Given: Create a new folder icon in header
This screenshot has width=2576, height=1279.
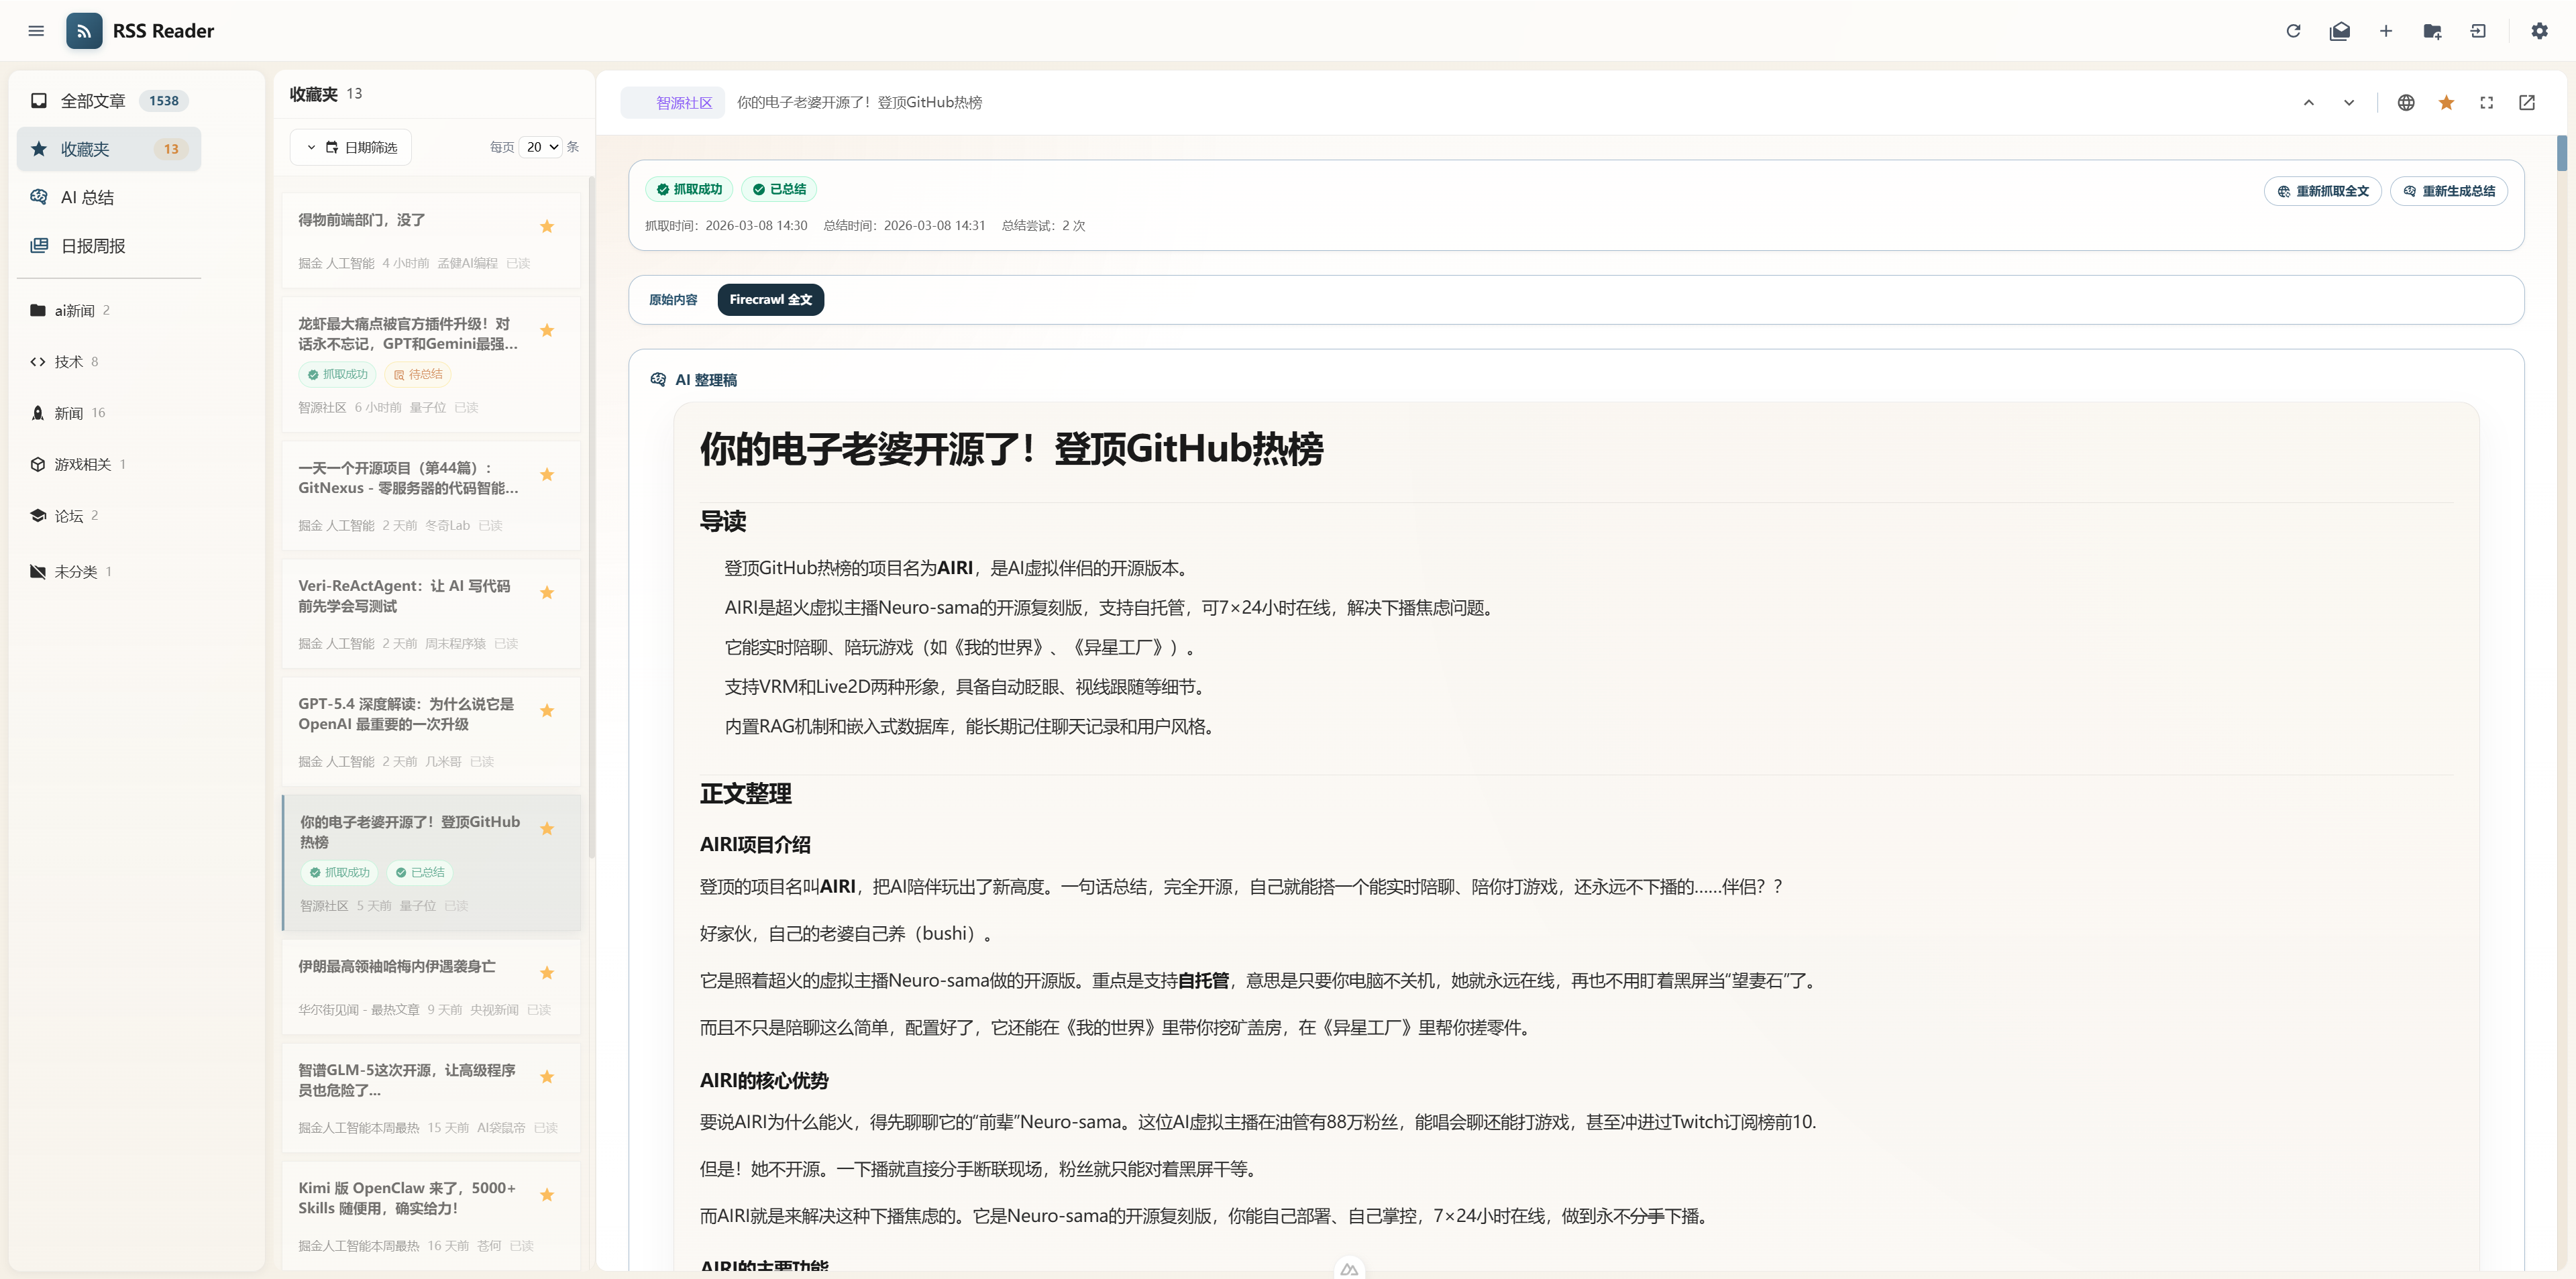Looking at the screenshot, I should pyautogui.click(x=2432, y=31).
